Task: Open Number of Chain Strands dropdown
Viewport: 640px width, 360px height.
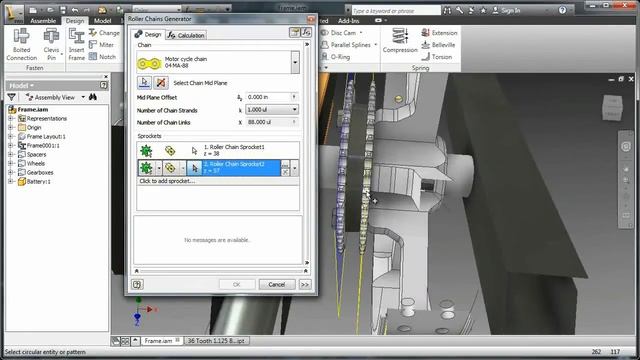Action: click(294, 110)
